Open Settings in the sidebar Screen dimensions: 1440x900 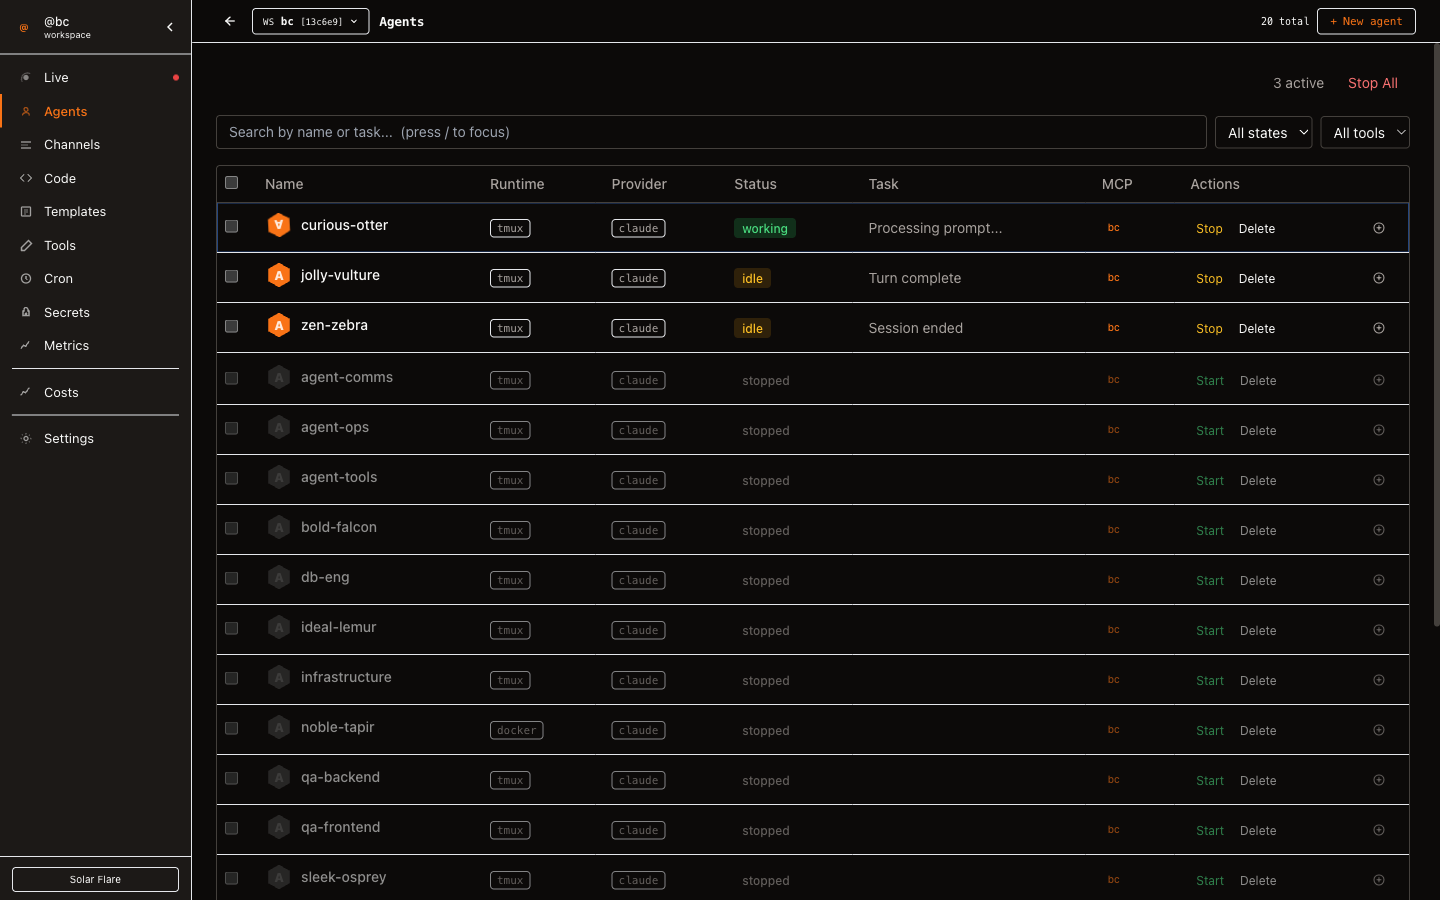(96, 438)
